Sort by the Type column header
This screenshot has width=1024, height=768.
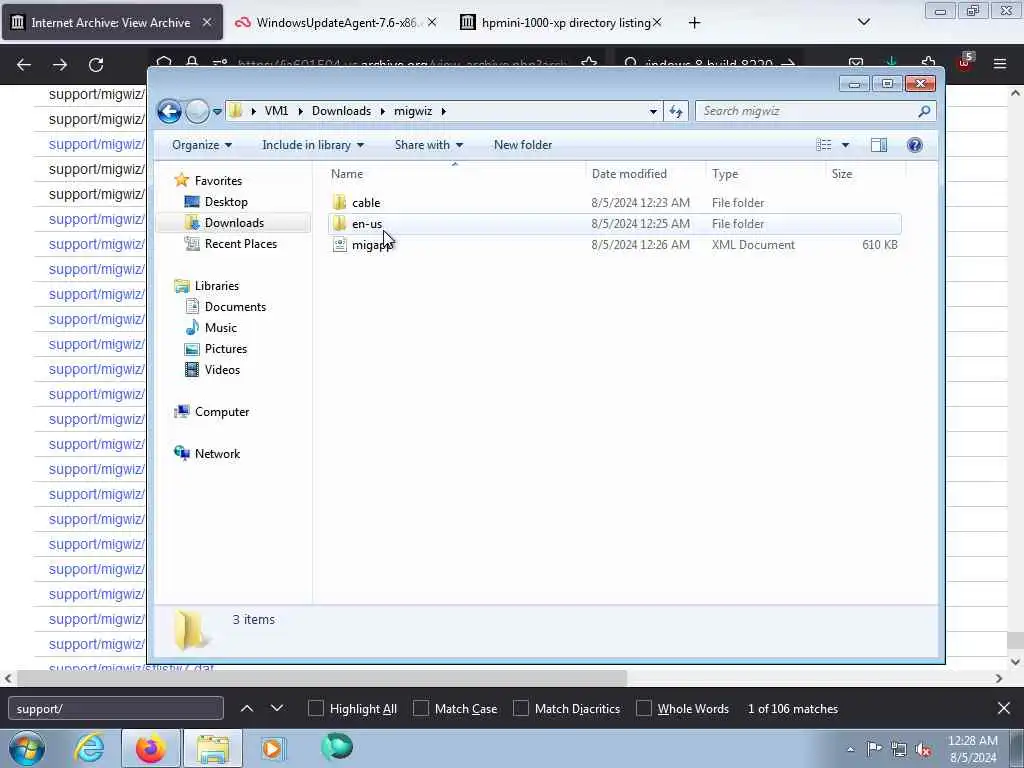725,174
